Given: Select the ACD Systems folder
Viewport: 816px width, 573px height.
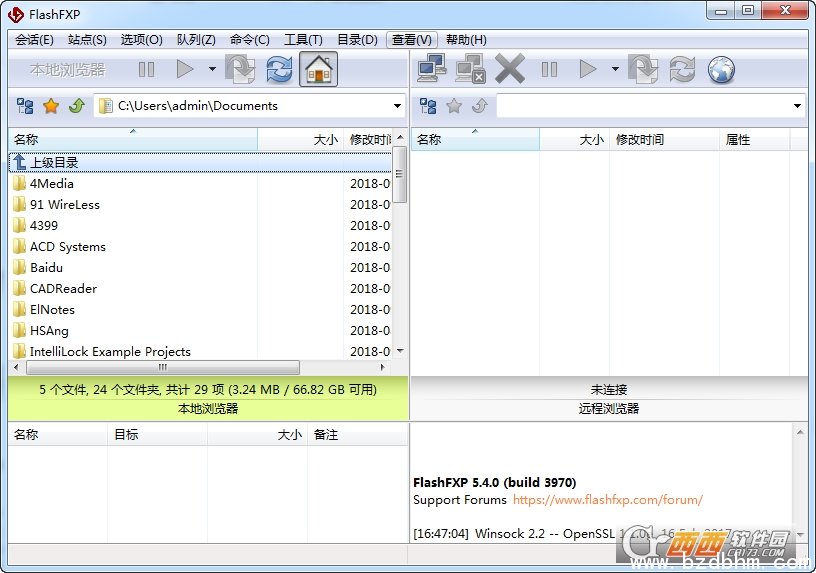Looking at the screenshot, I should point(68,246).
